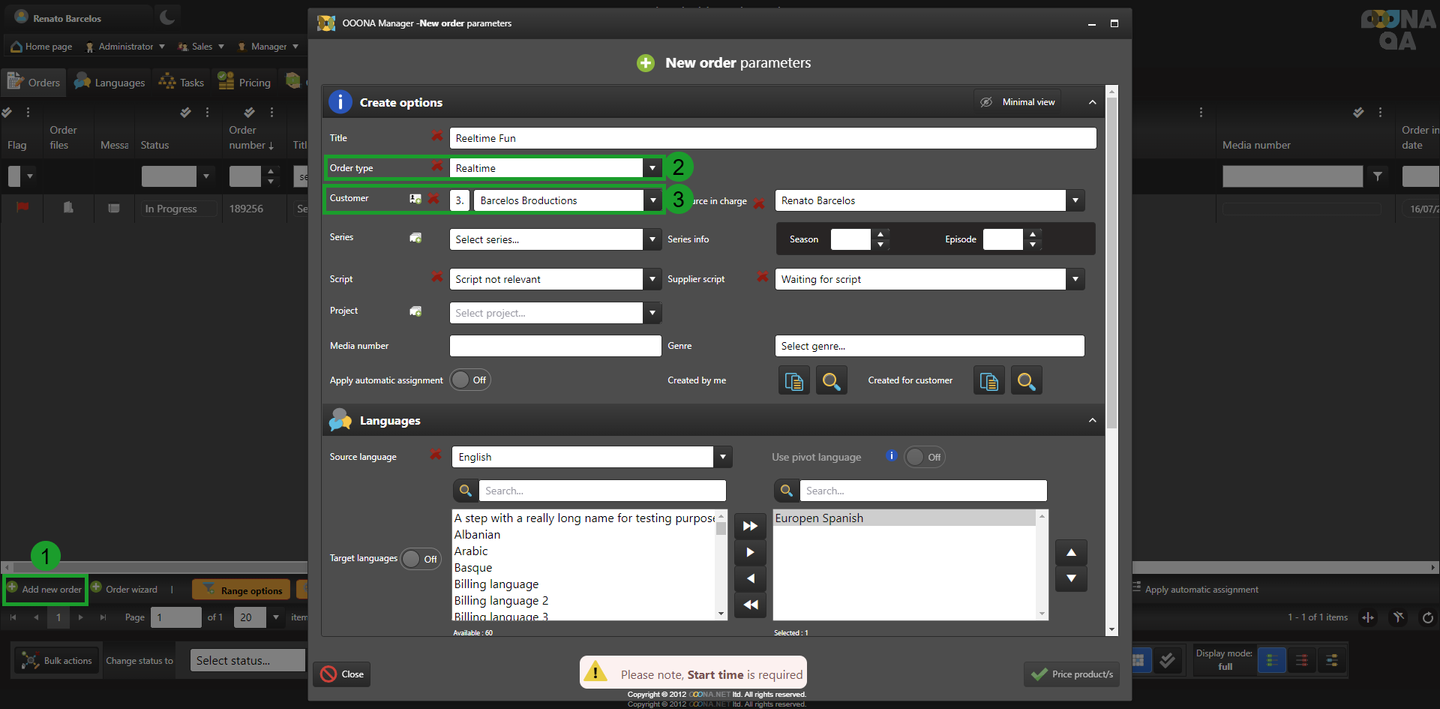
Task: Turn on the Target languages toggle
Action: [420, 559]
